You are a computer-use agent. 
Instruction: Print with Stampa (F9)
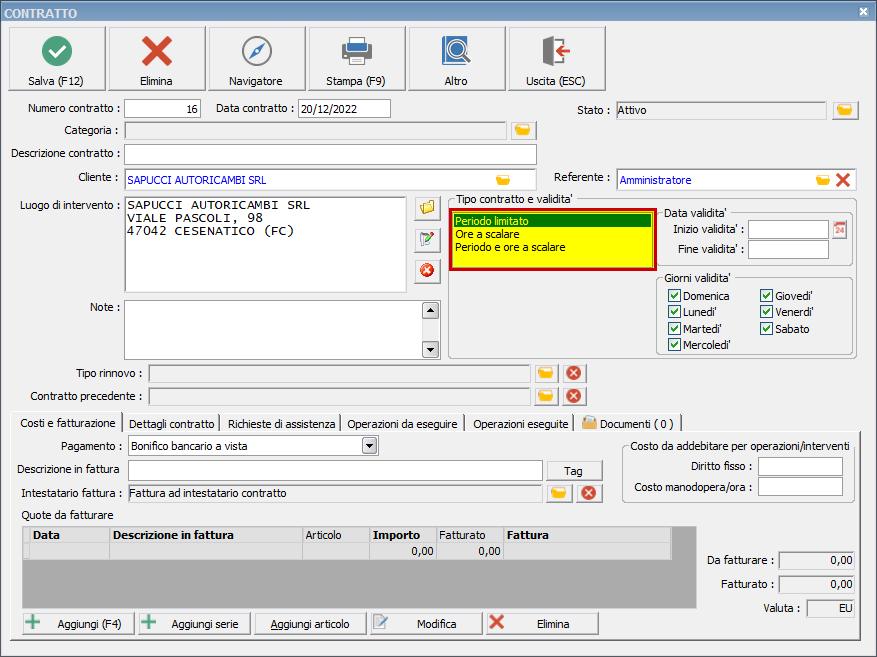tap(357, 59)
